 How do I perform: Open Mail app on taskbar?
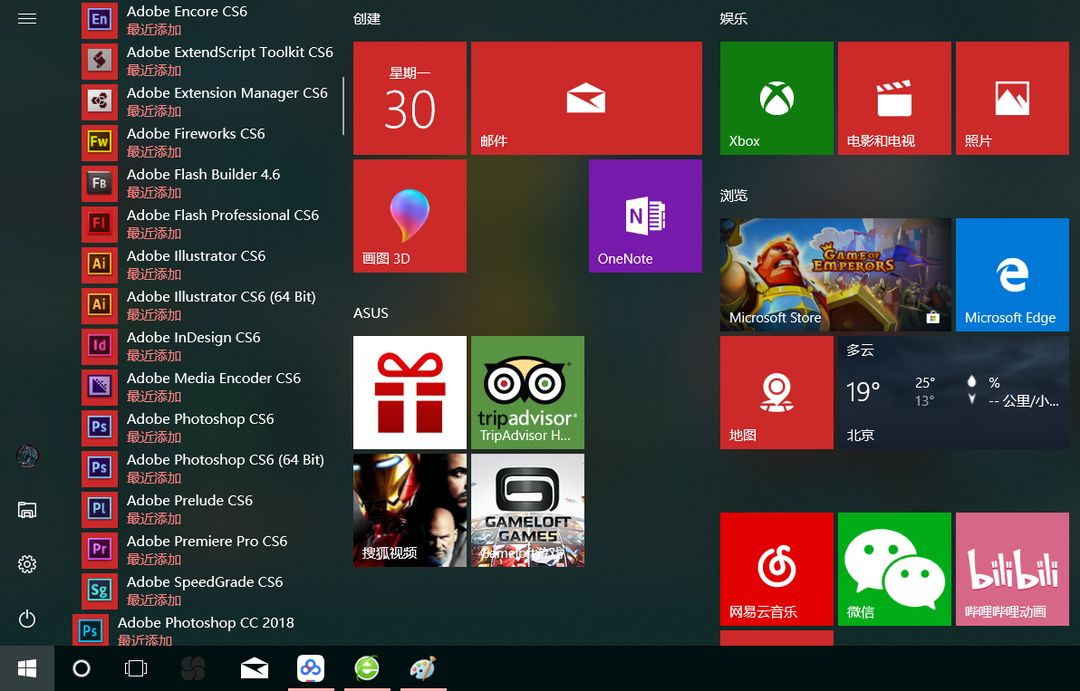click(254, 668)
